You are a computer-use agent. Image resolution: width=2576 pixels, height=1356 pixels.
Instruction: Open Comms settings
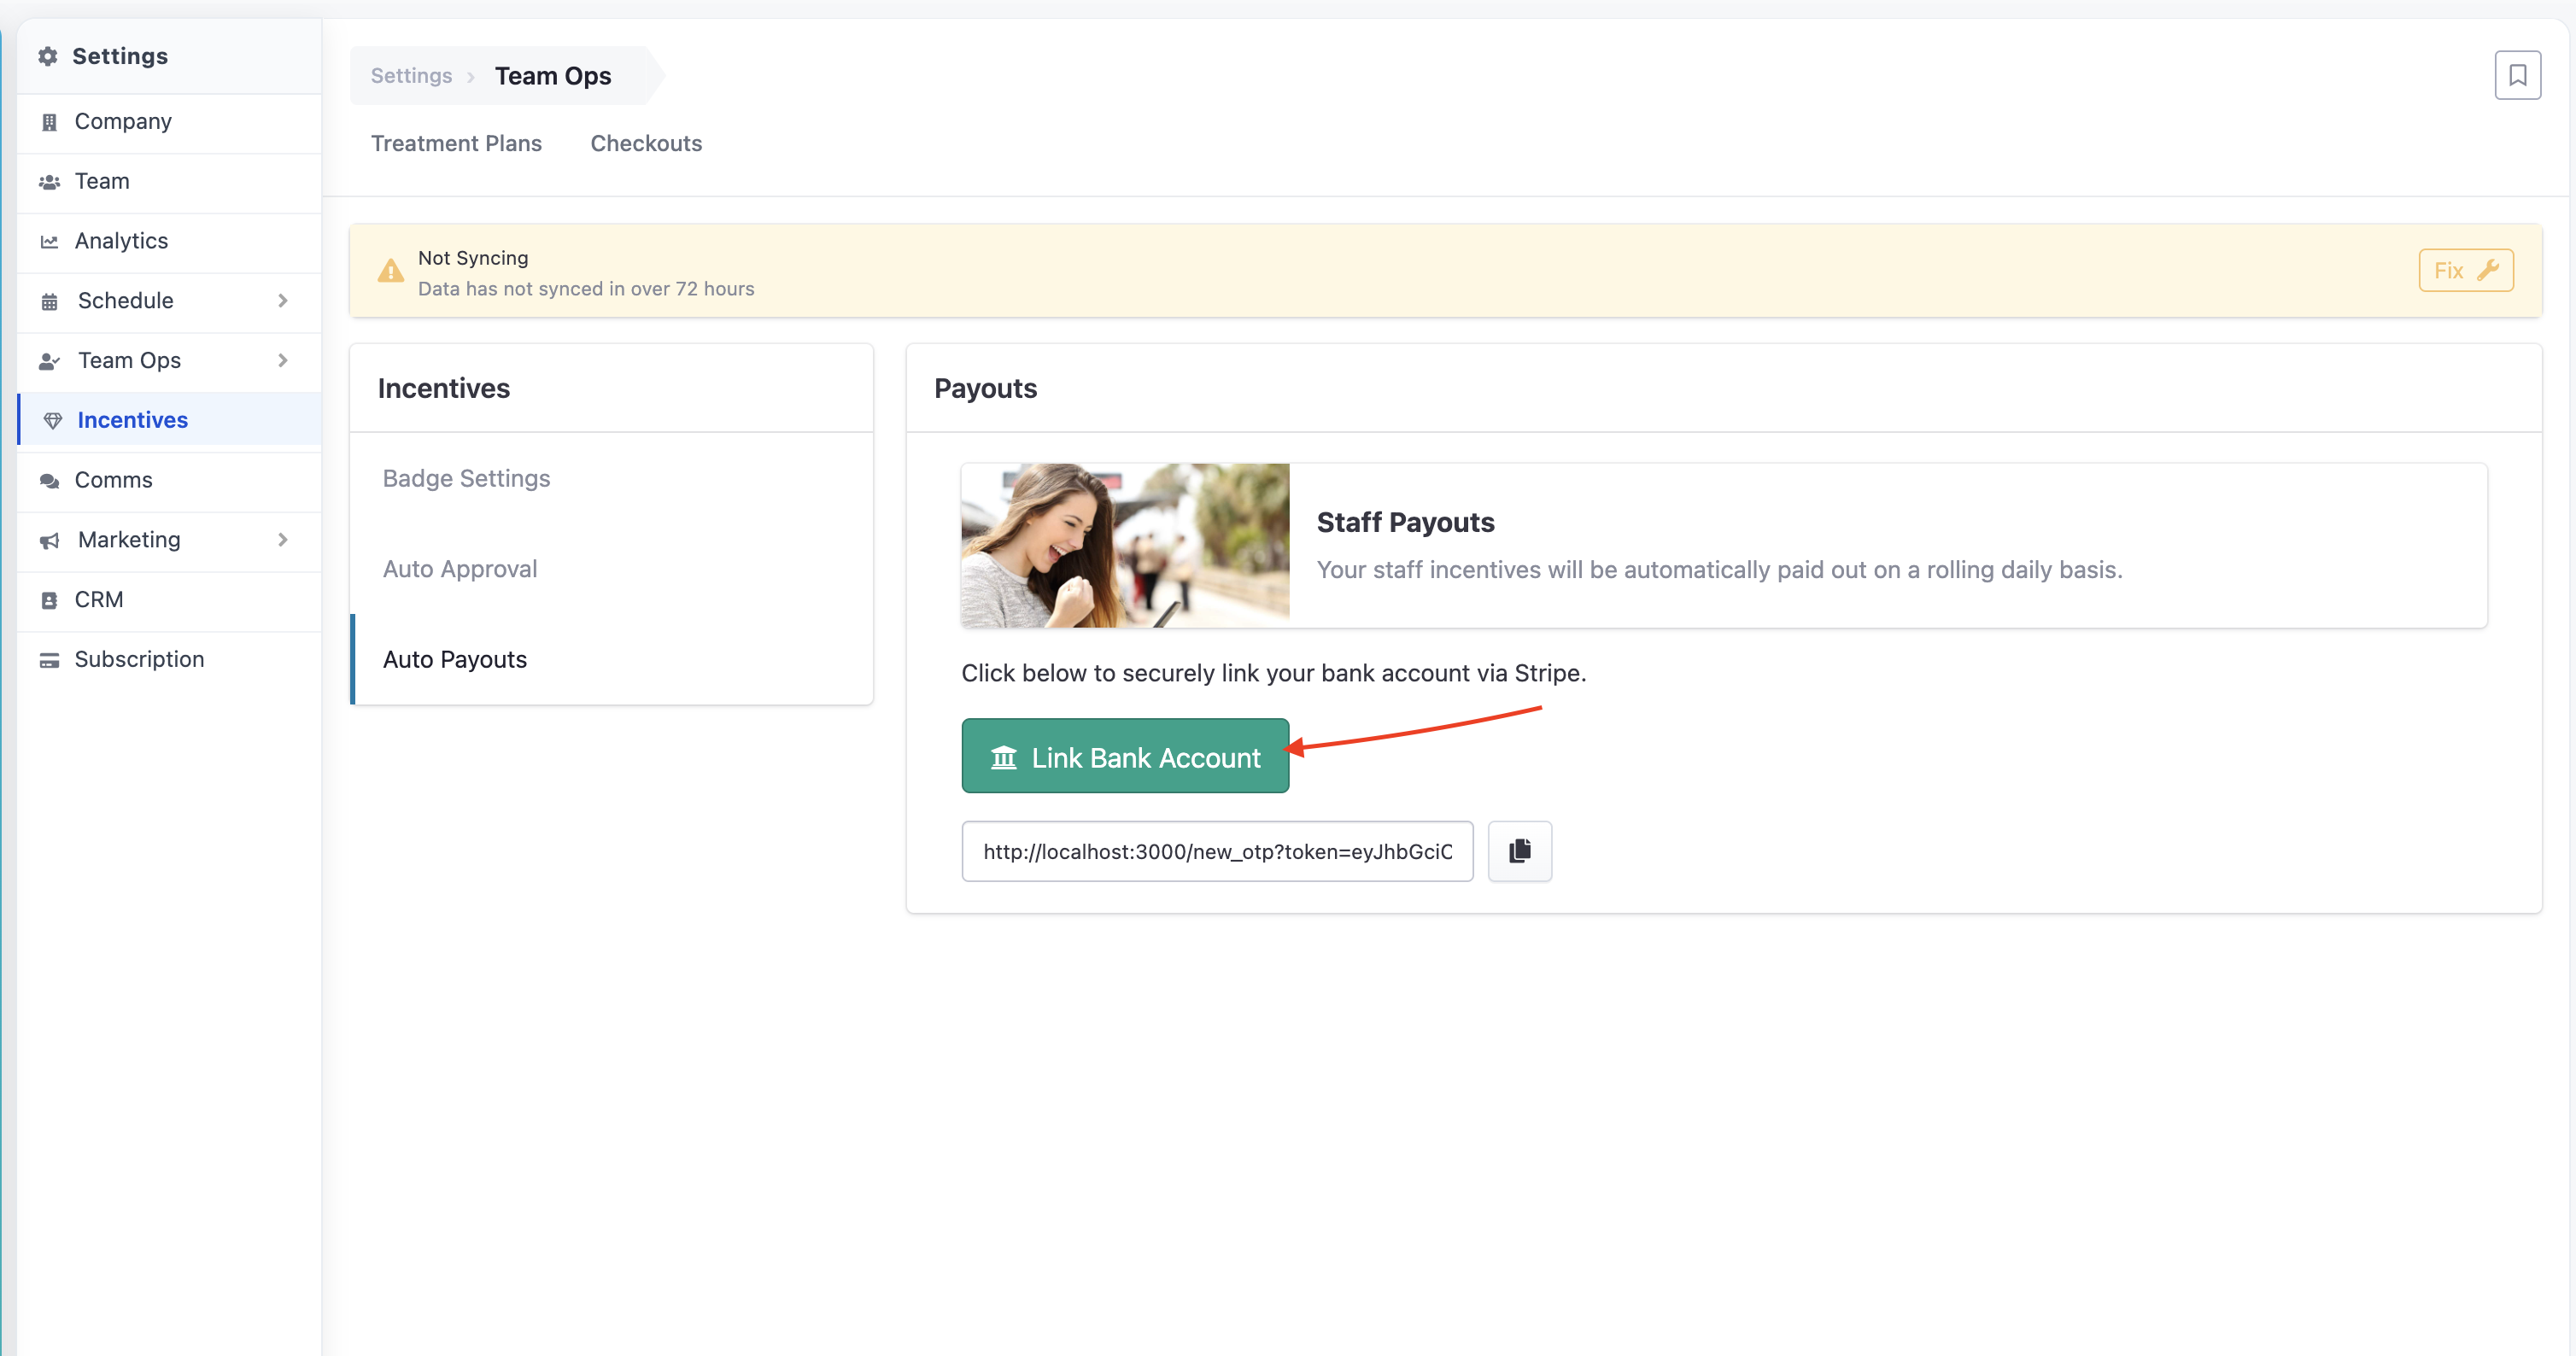[x=169, y=480]
